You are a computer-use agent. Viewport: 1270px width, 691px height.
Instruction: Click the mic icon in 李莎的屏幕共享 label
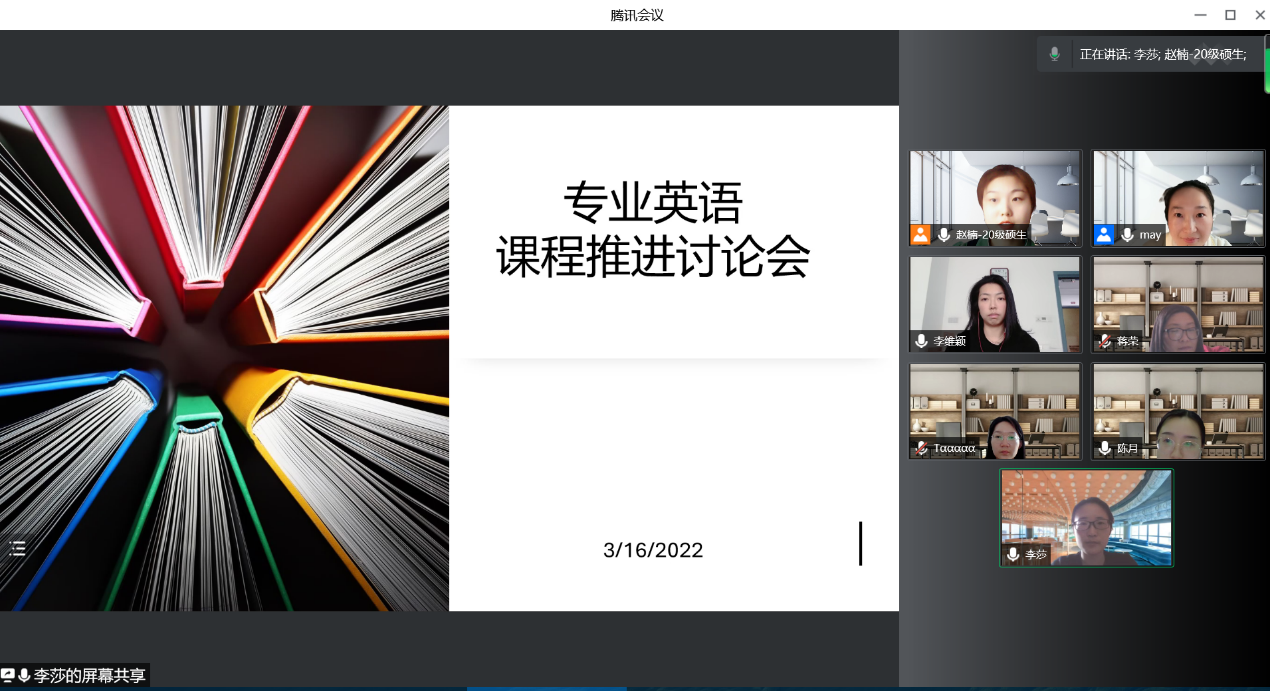24,676
